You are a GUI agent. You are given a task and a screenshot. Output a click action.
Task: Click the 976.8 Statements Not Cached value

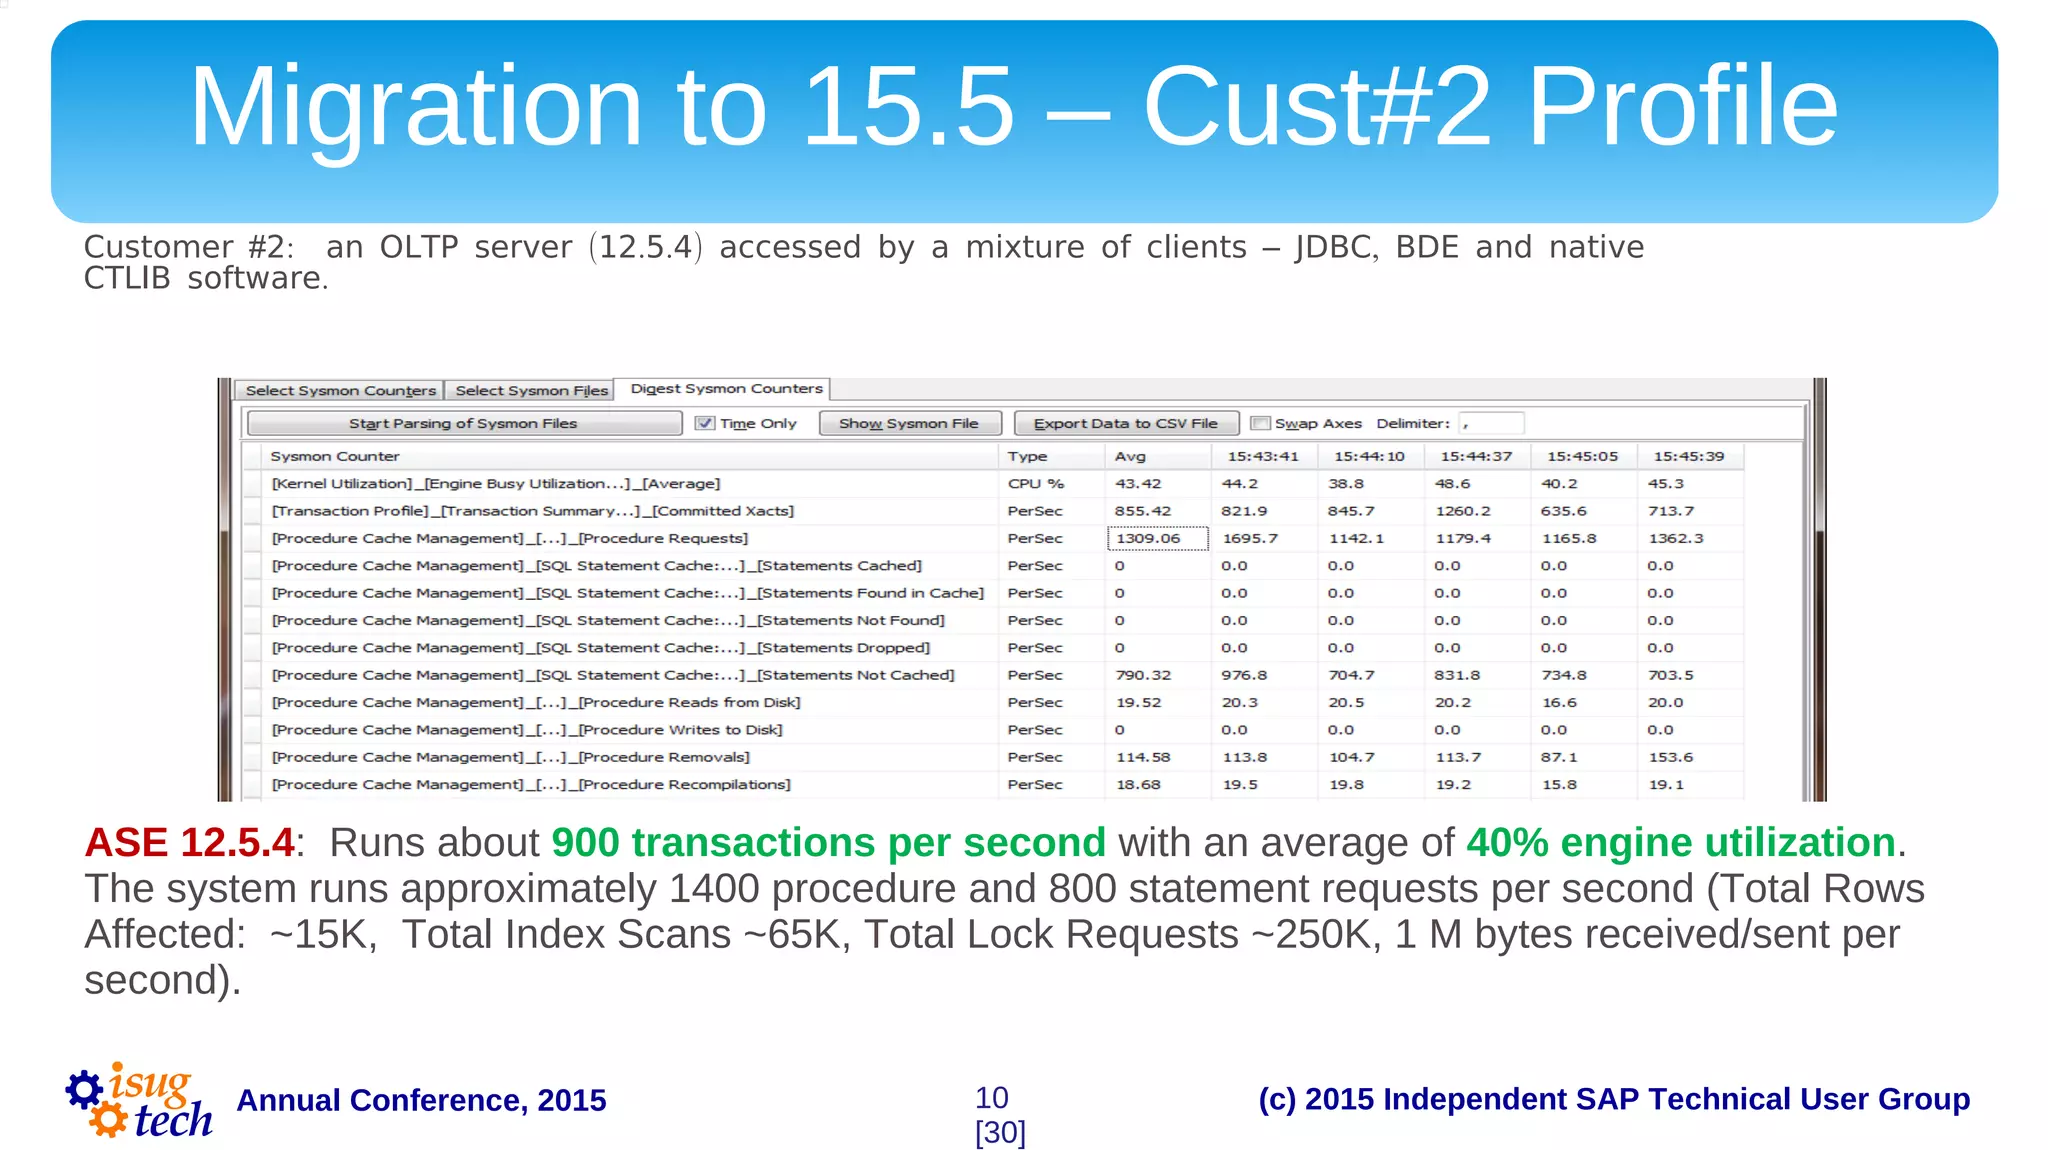[x=1264, y=675]
